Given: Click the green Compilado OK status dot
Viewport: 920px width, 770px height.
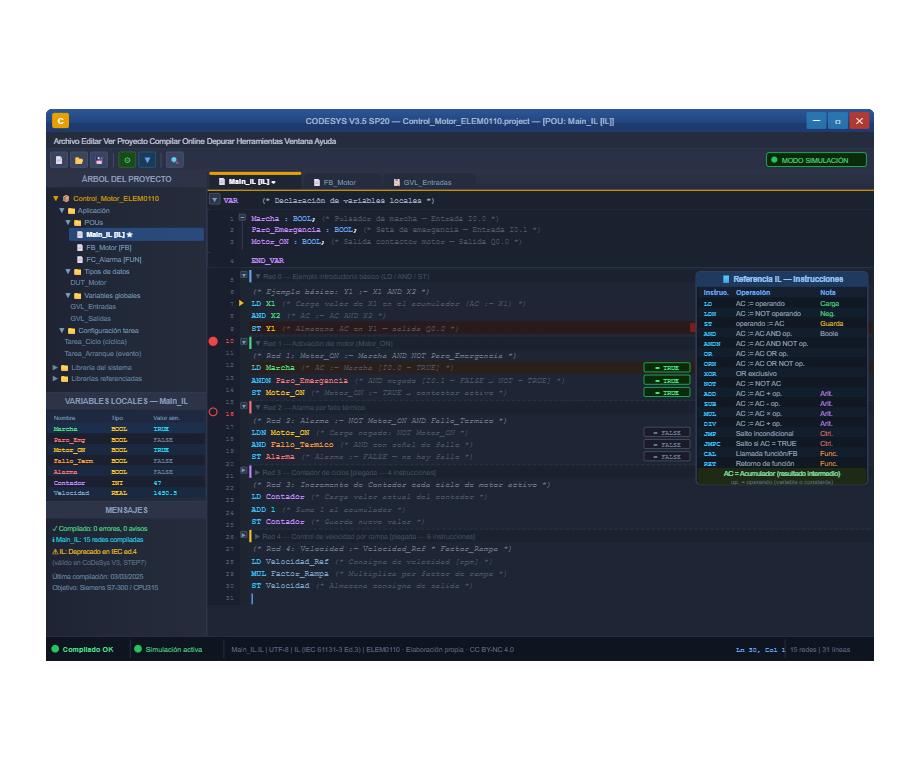Looking at the screenshot, I should 55,649.
